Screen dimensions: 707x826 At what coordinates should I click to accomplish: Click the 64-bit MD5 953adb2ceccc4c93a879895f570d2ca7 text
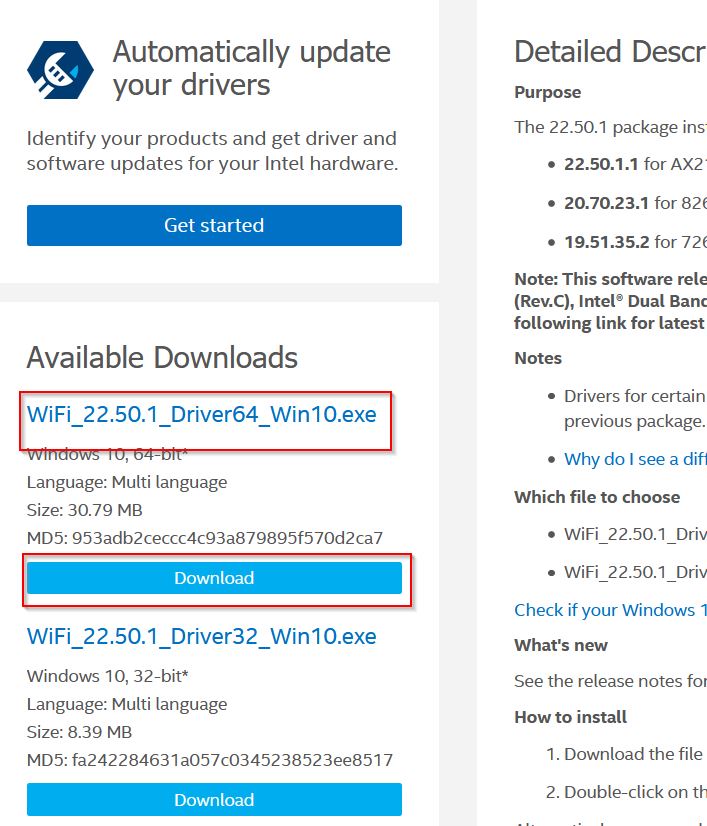click(x=205, y=538)
